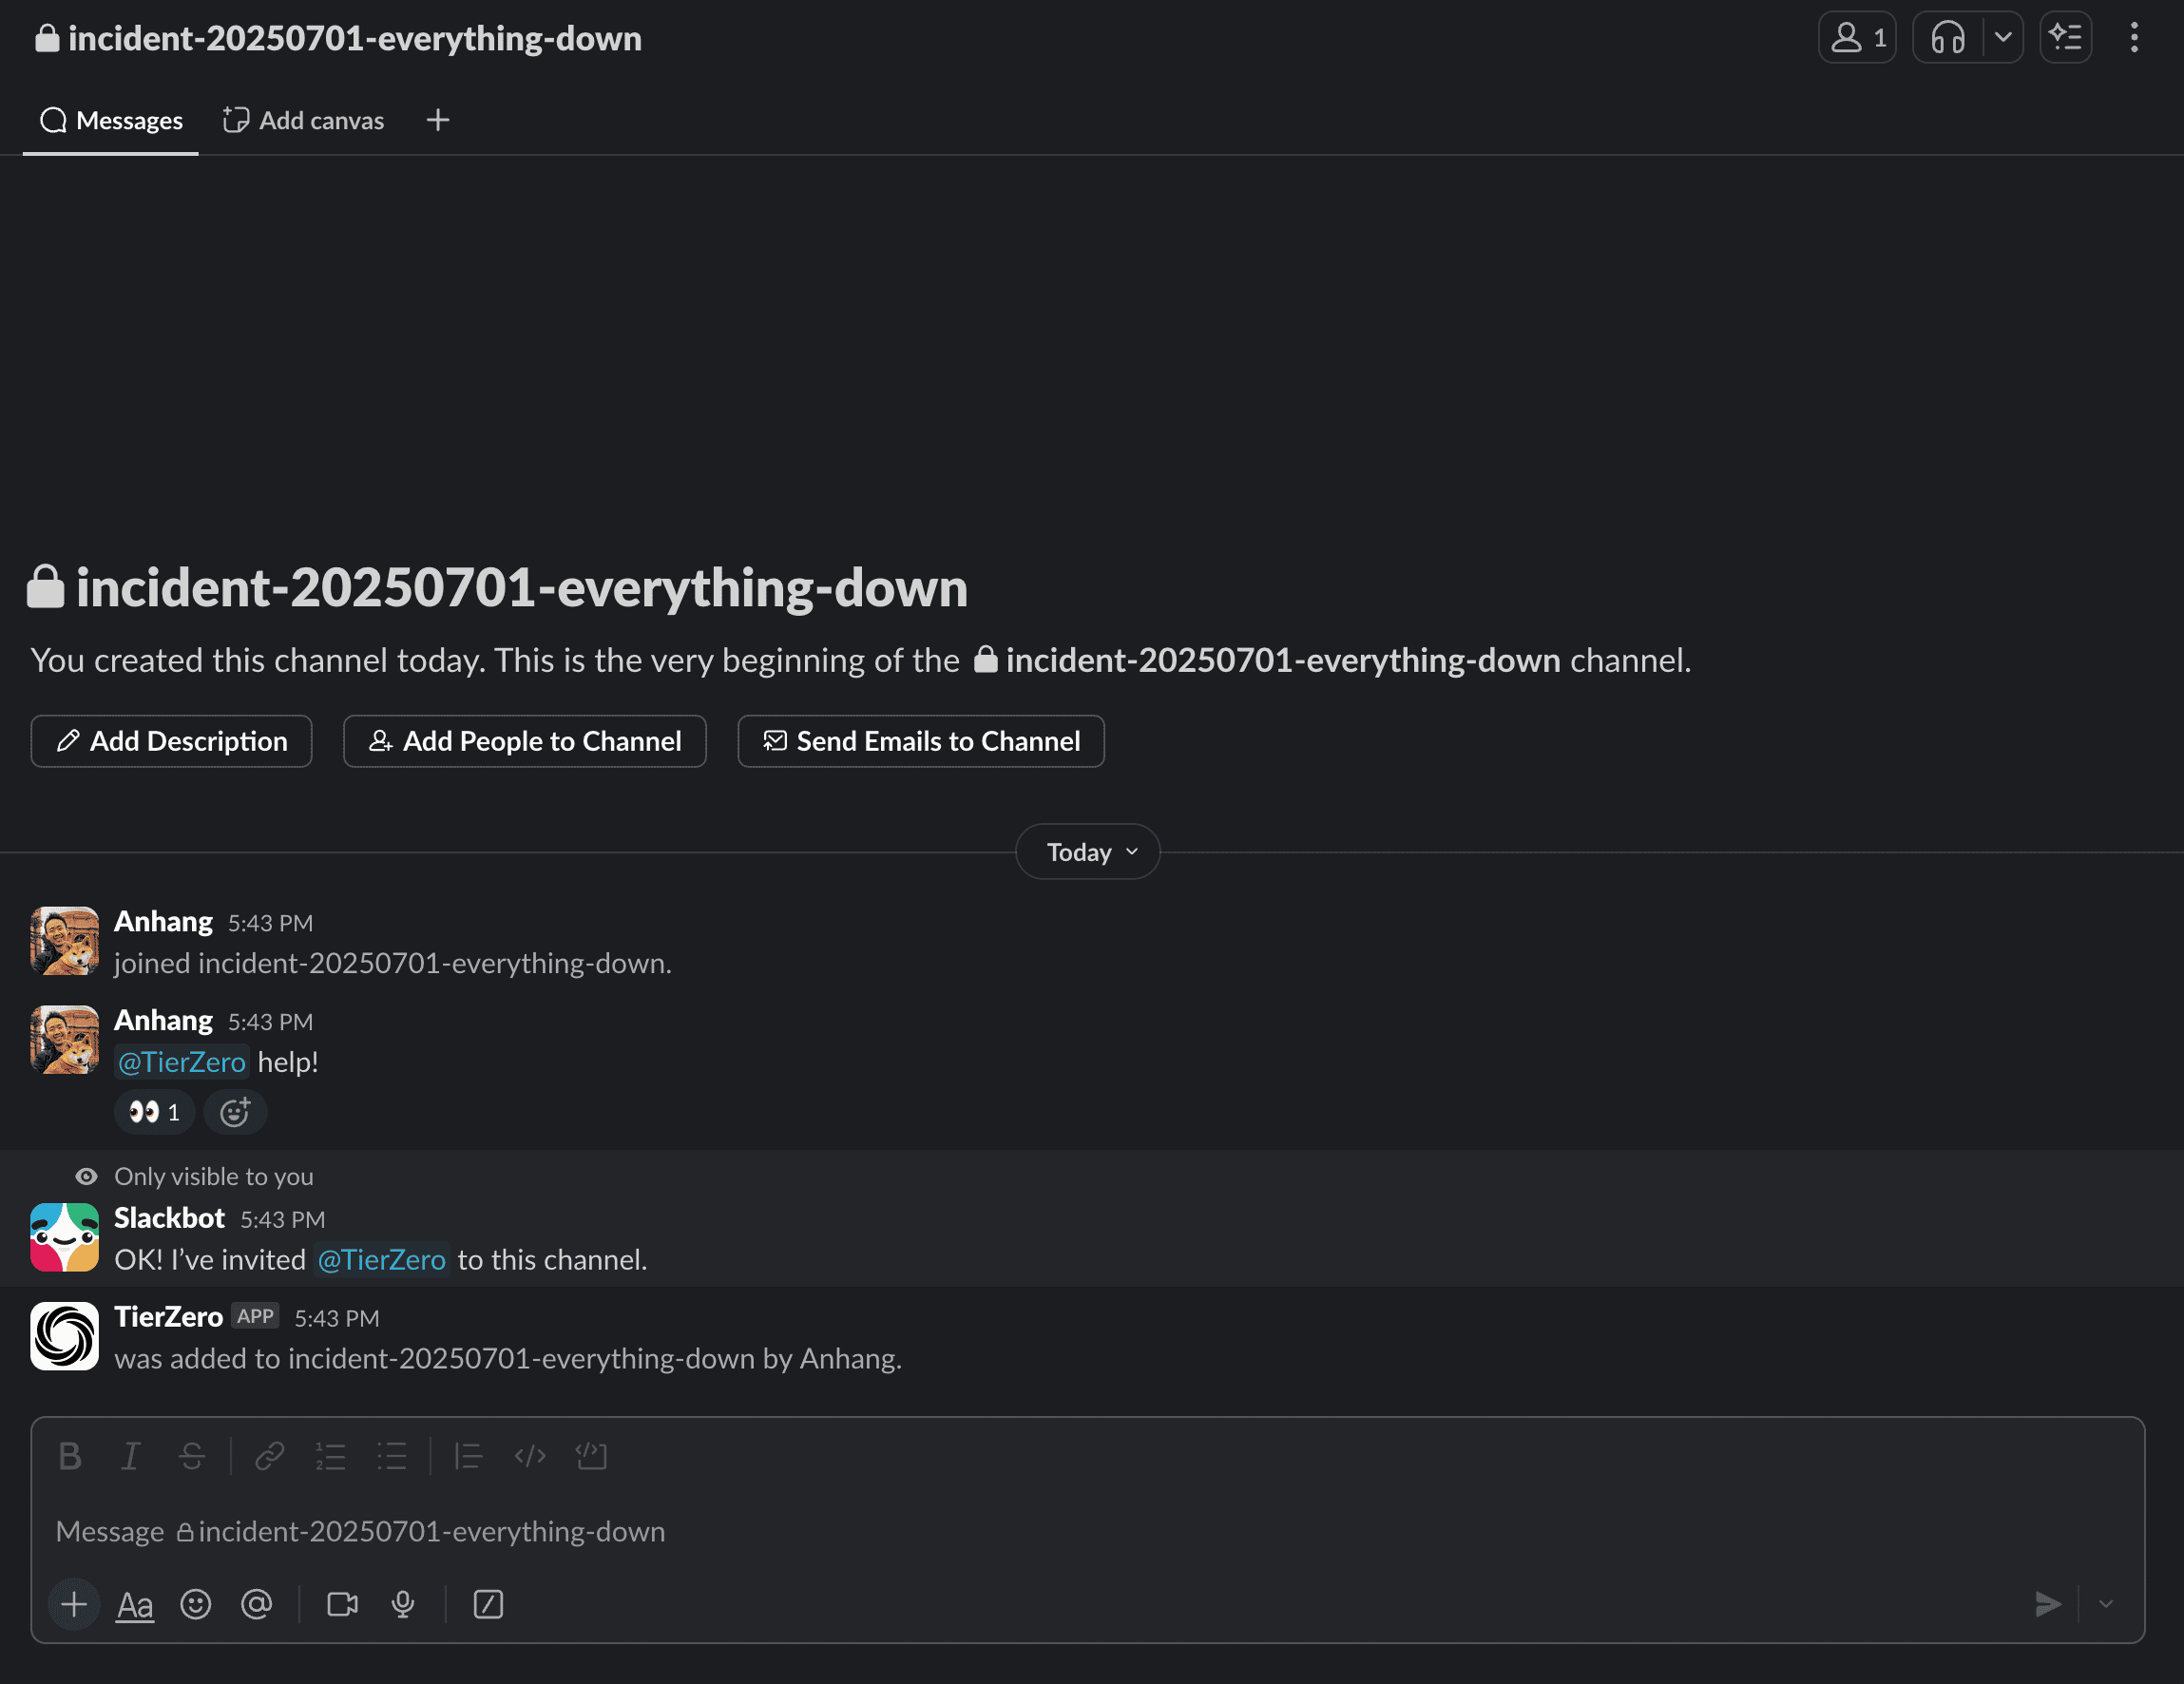This screenshot has width=2184, height=1684.
Task: Select the Add canvas tab
Action: (303, 121)
